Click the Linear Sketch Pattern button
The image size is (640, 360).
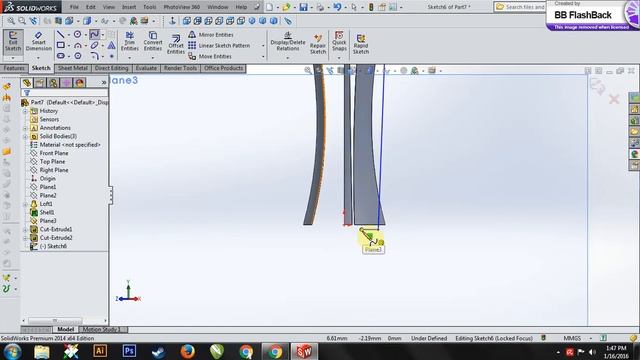point(219,45)
